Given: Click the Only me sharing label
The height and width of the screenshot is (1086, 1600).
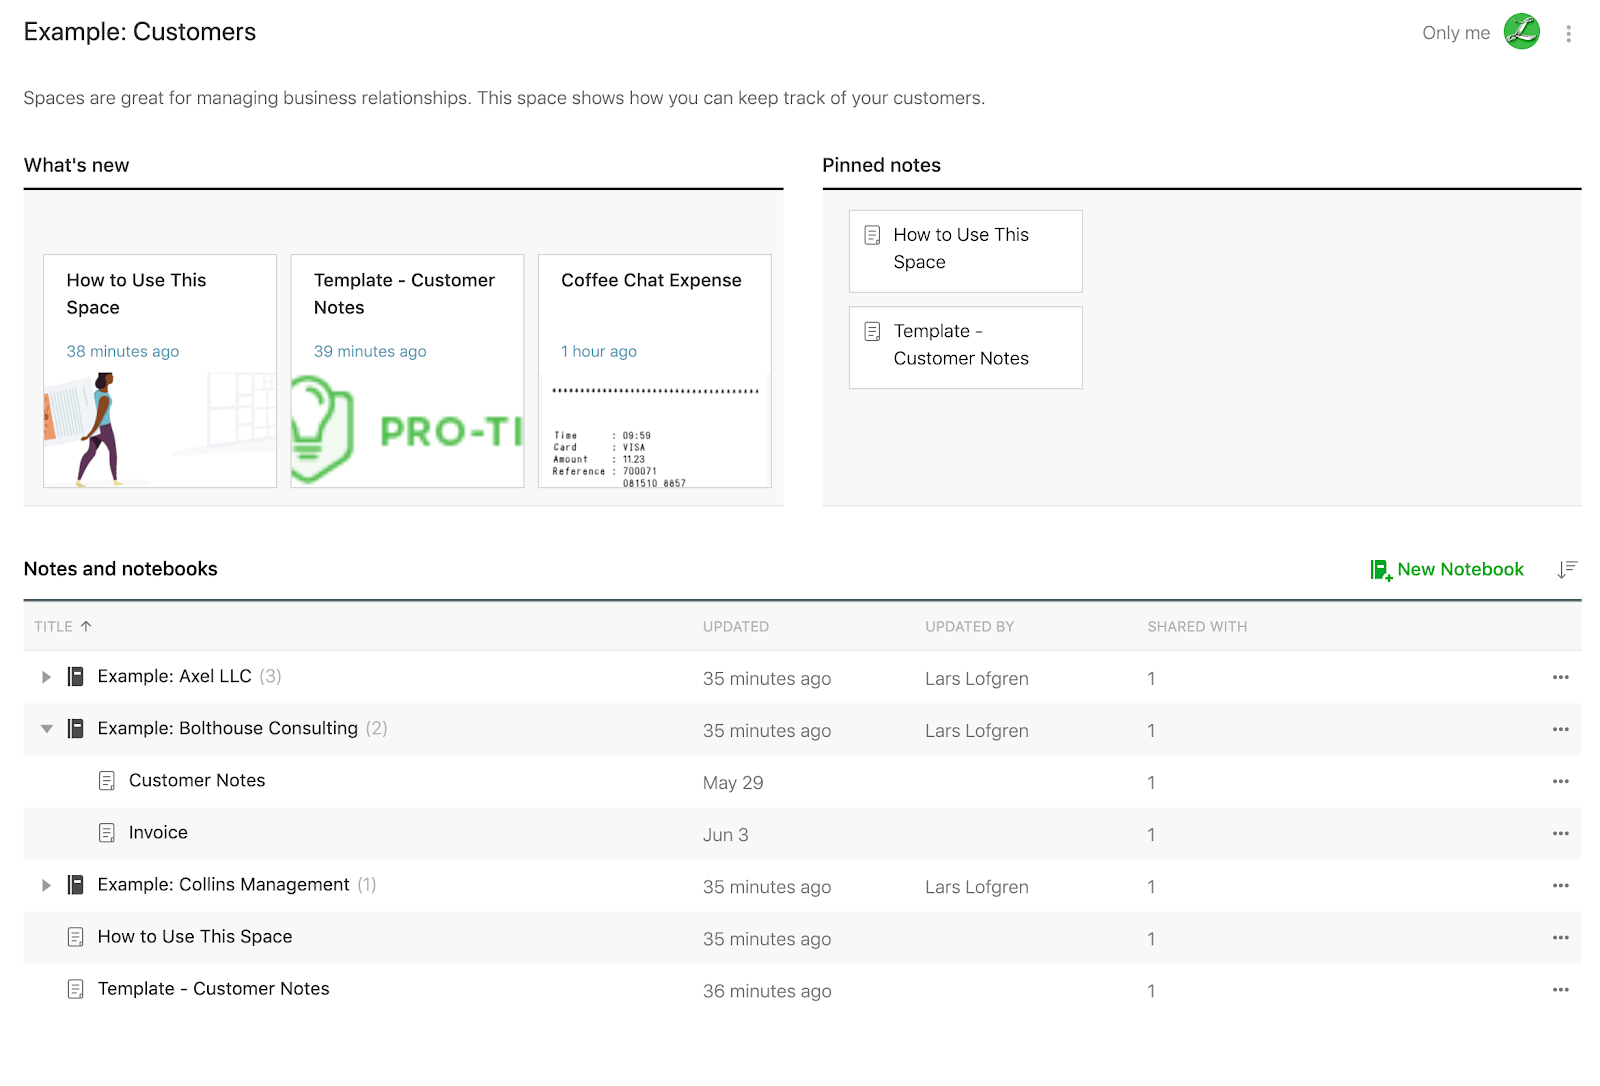Looking at the screenshot, I should click(x=1456, y=33).
